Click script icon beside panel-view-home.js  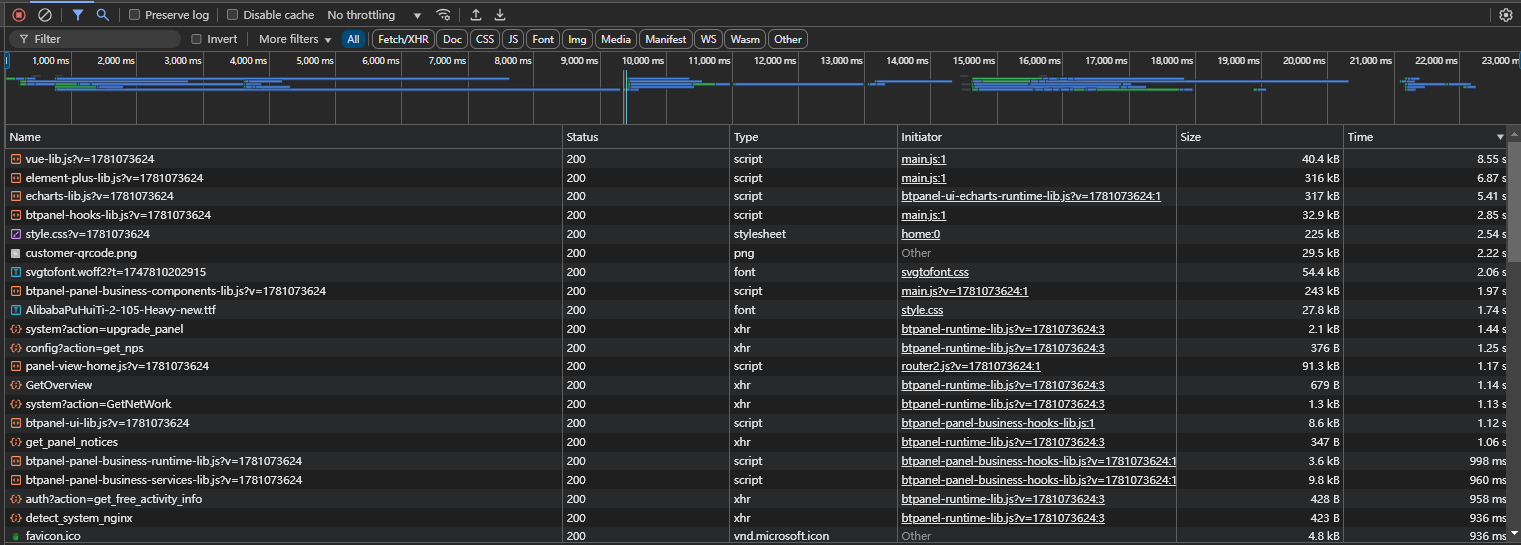point(16,366)
